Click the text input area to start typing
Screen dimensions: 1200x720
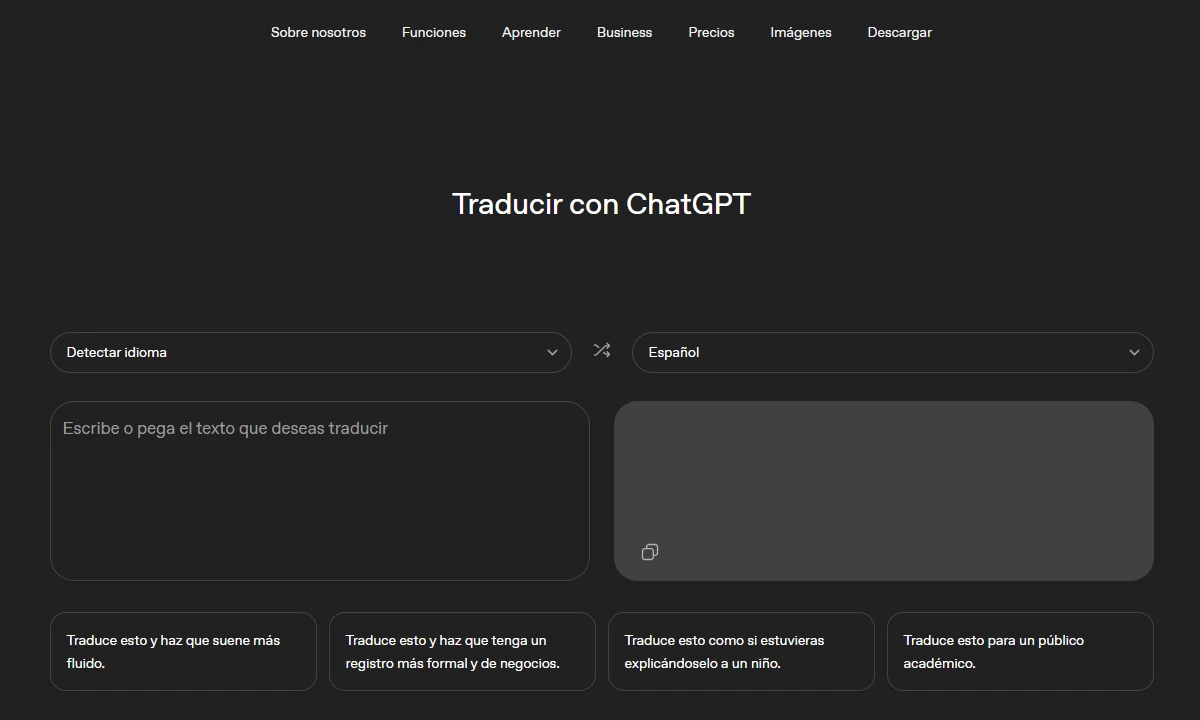coord(320,490)
